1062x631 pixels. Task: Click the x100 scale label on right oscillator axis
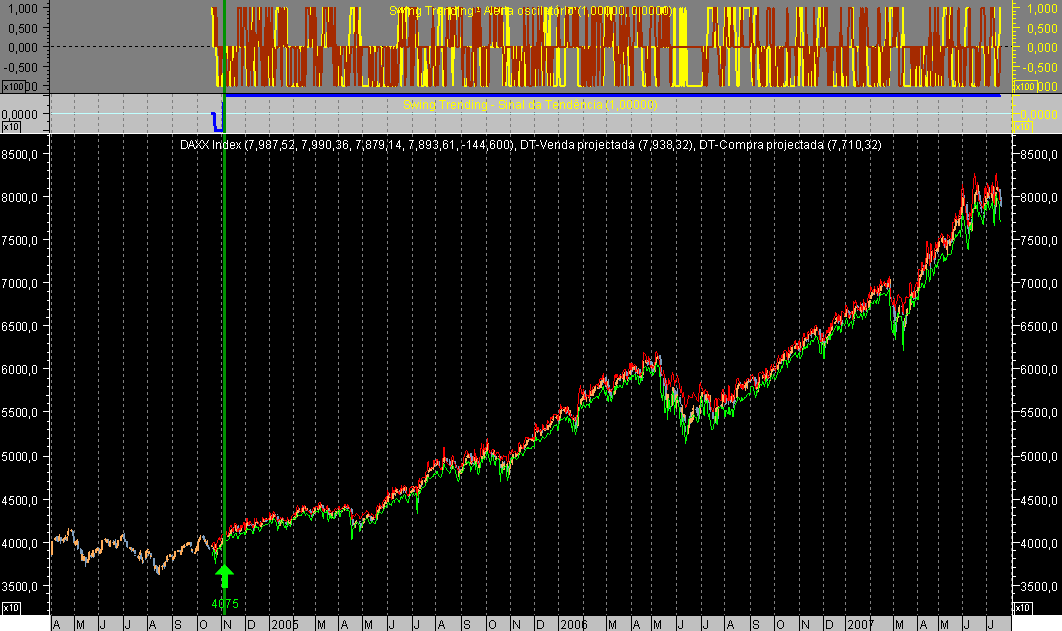1024,85
